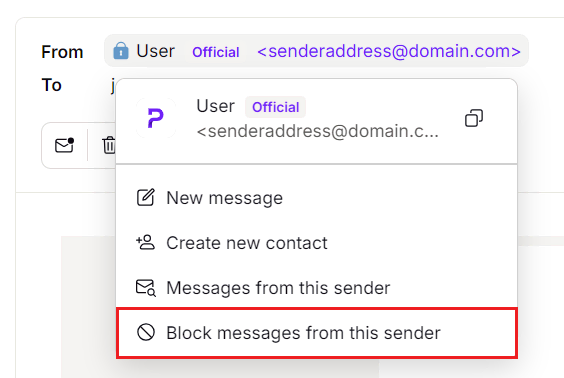Click the sender address in From field
The height and width of the screenshot is (378, 564).
(389, 51)
